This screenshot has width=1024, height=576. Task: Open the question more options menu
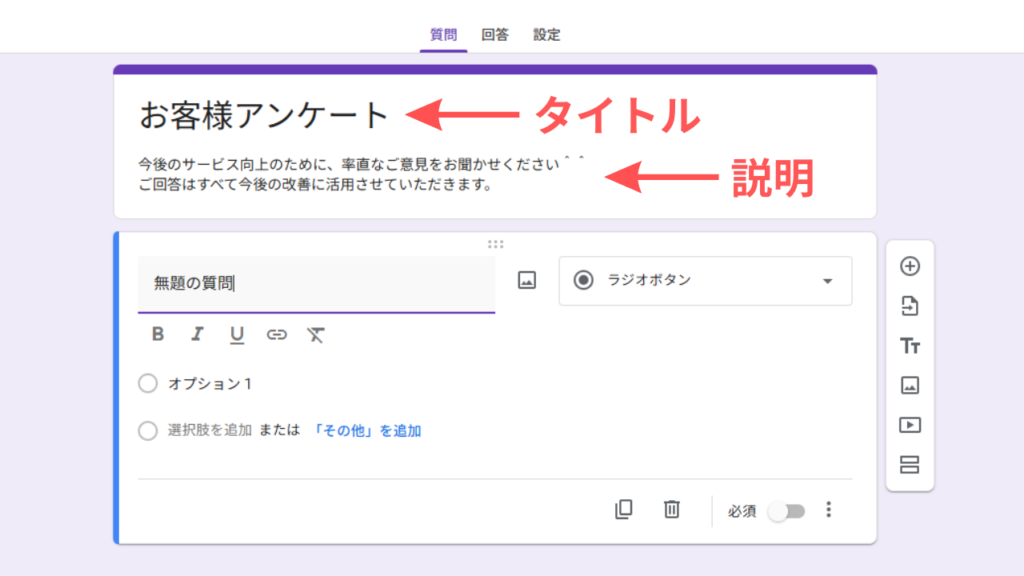pos(828,510)
